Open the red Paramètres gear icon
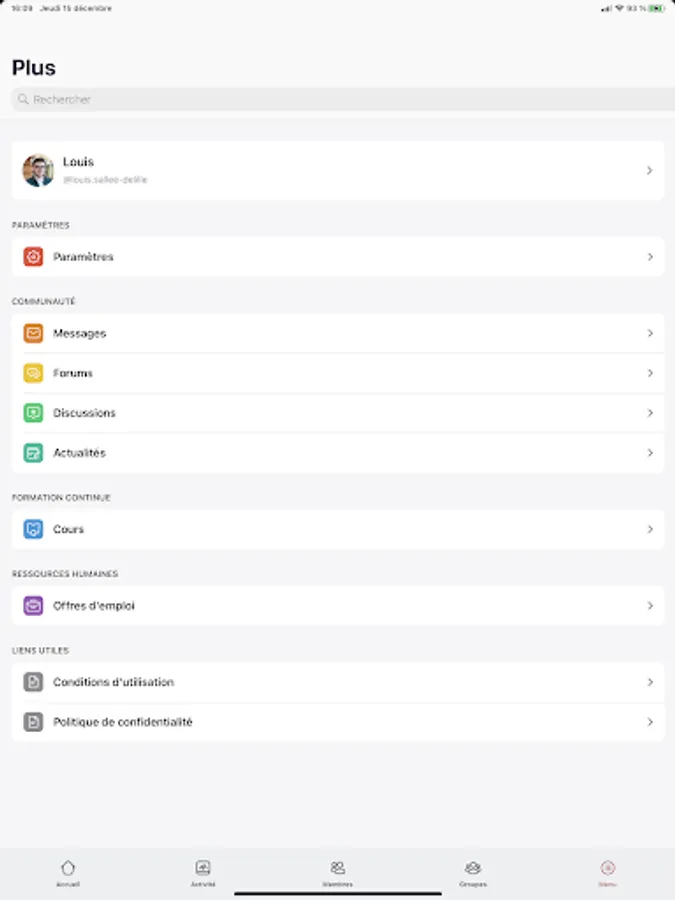The height and width of the screenshot is (900, 675). [x=33, y=257]
